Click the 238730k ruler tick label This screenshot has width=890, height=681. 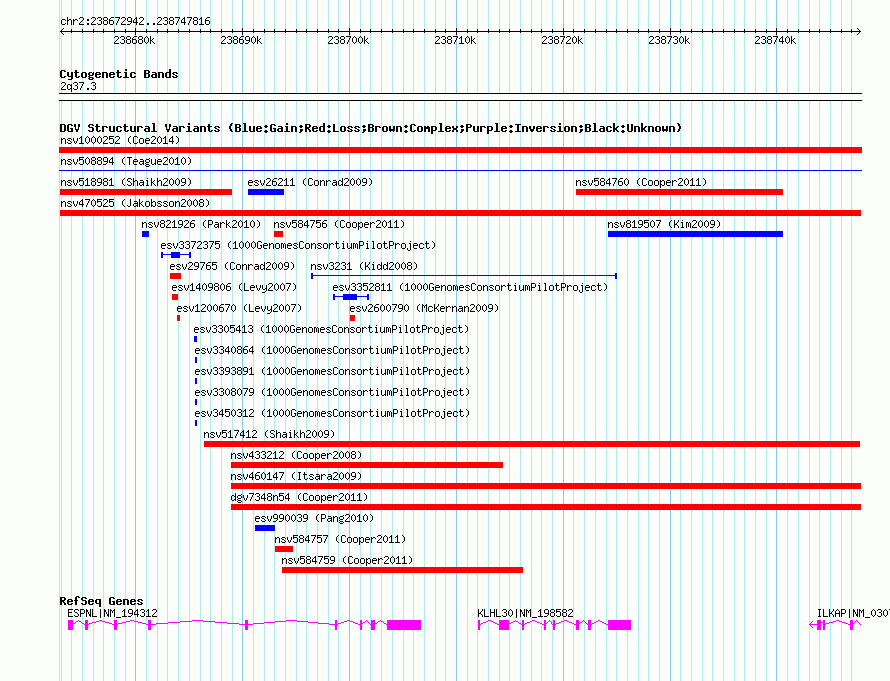coord(669,40)
